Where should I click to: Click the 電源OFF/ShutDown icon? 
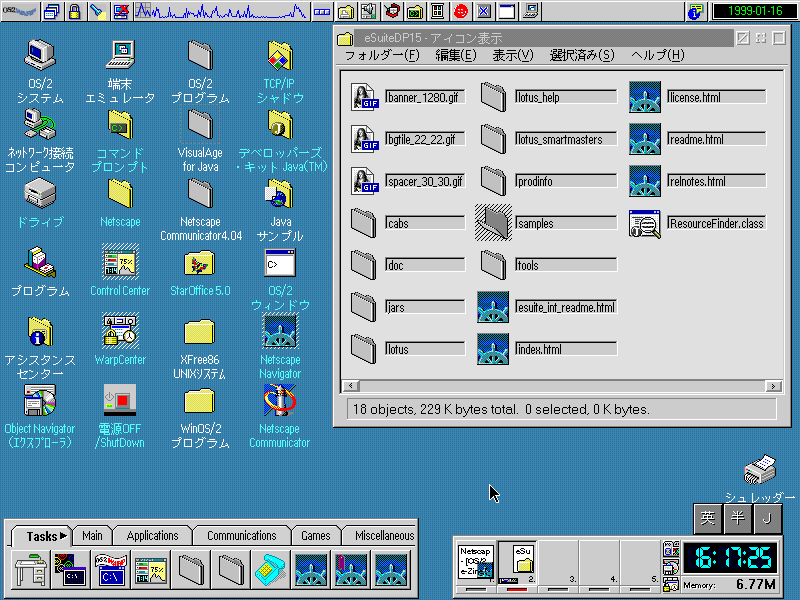(x=120, y=401)
